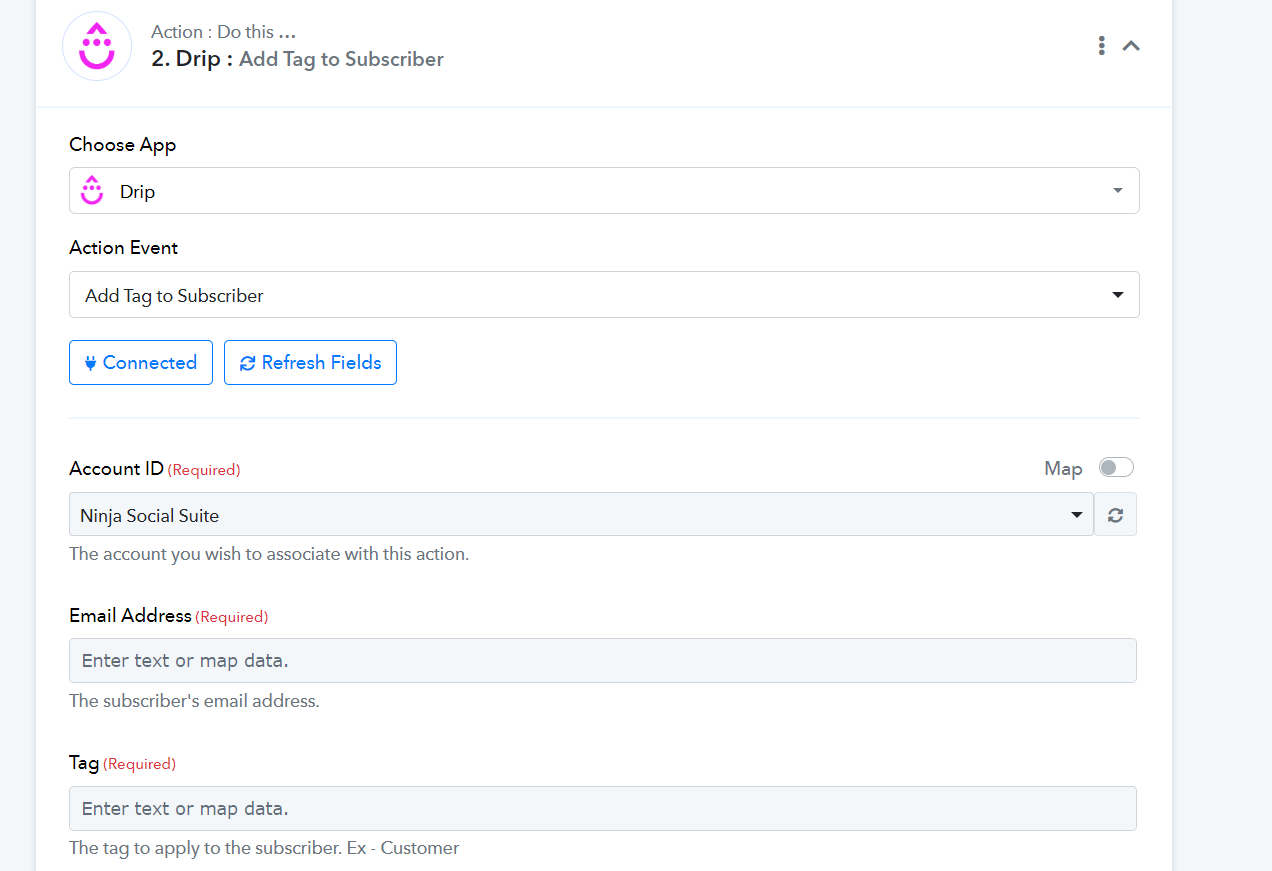This screenshot has width=1272, height=871.
Task: Click the 'Choose App' label
Action: (x=122, y=145)
